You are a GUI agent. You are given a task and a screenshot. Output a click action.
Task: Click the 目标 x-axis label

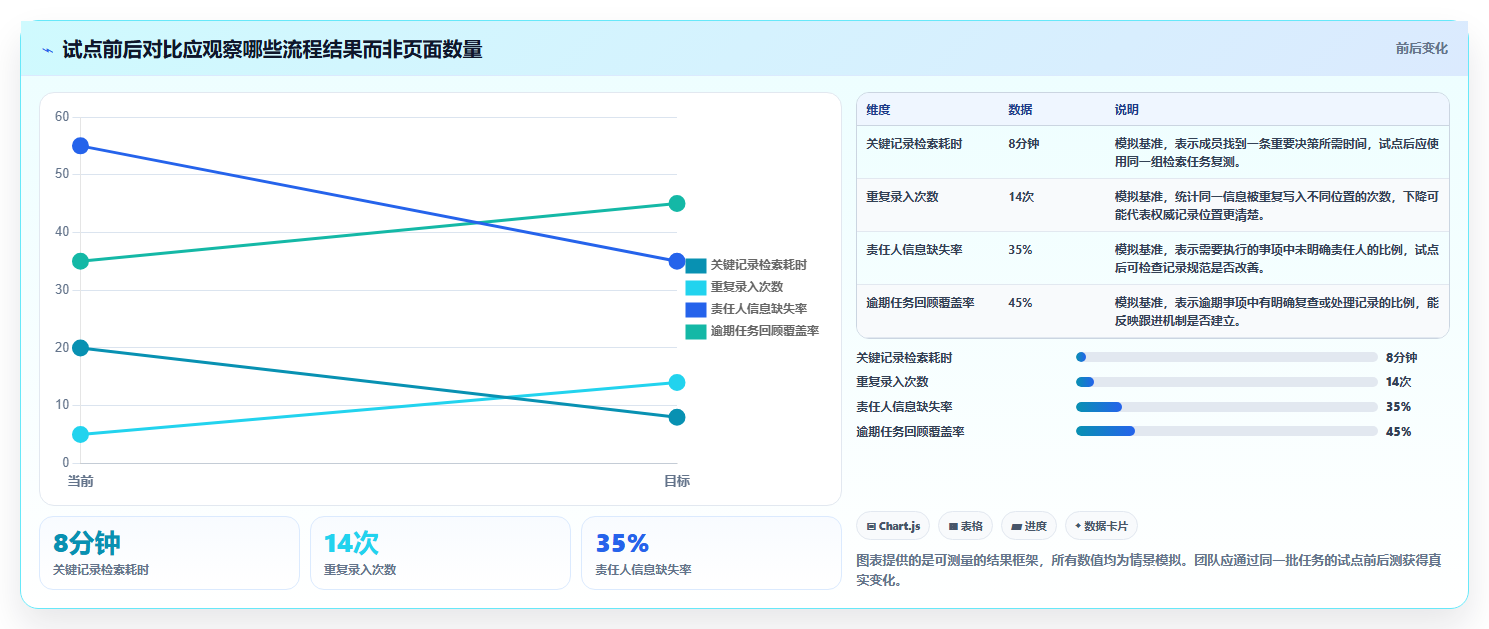(x=677, y=481)
